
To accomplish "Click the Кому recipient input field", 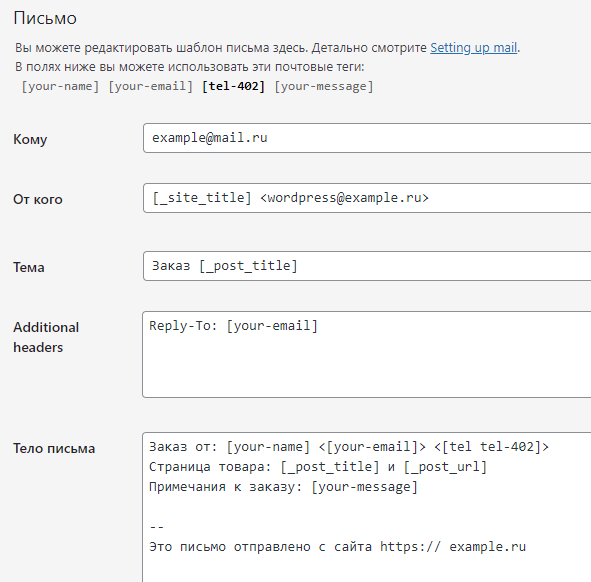I will click(x=367, y=138).
